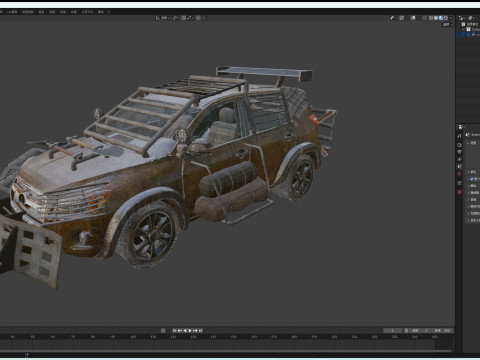
Task: Toggle preview range clock icon
Action: 406,331
